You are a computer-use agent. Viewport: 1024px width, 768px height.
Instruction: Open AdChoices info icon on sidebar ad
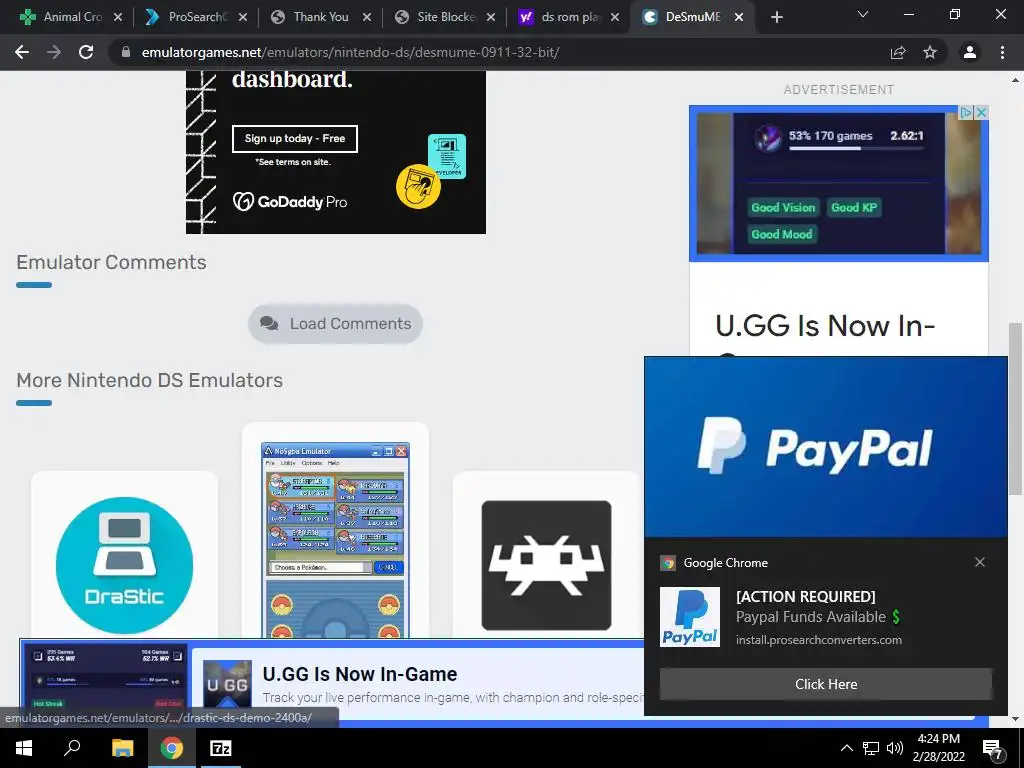(x=967, y=112)
